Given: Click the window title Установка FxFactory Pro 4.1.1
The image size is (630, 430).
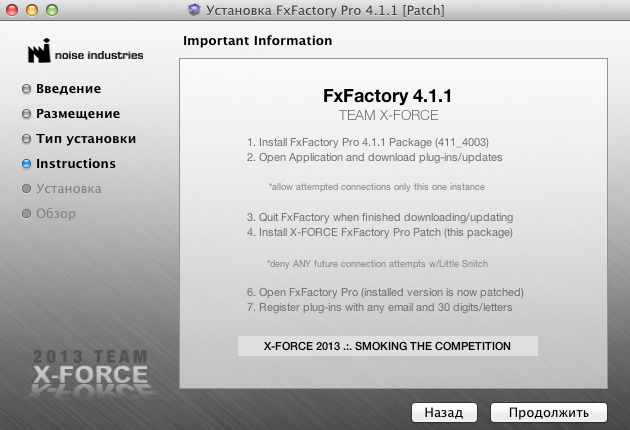Looking at the screenshot, I should pyautogui.click(x=325, y=10).
